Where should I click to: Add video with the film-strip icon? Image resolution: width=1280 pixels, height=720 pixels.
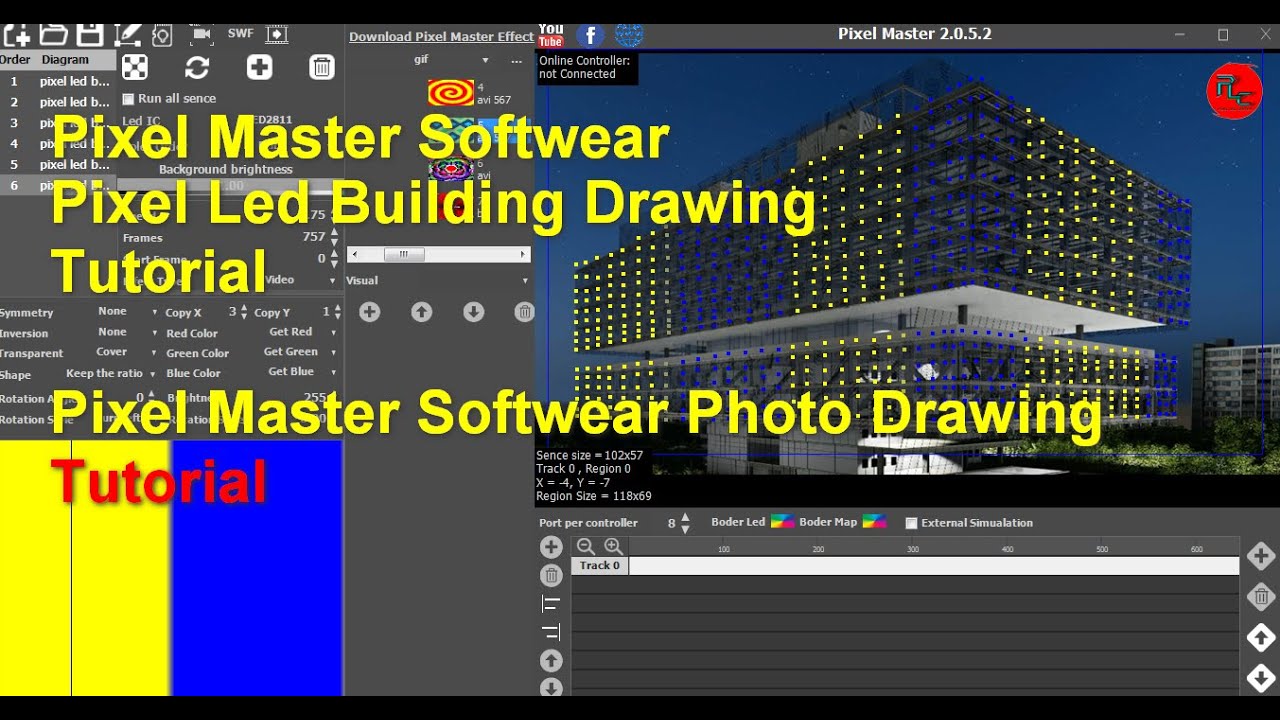277,34
